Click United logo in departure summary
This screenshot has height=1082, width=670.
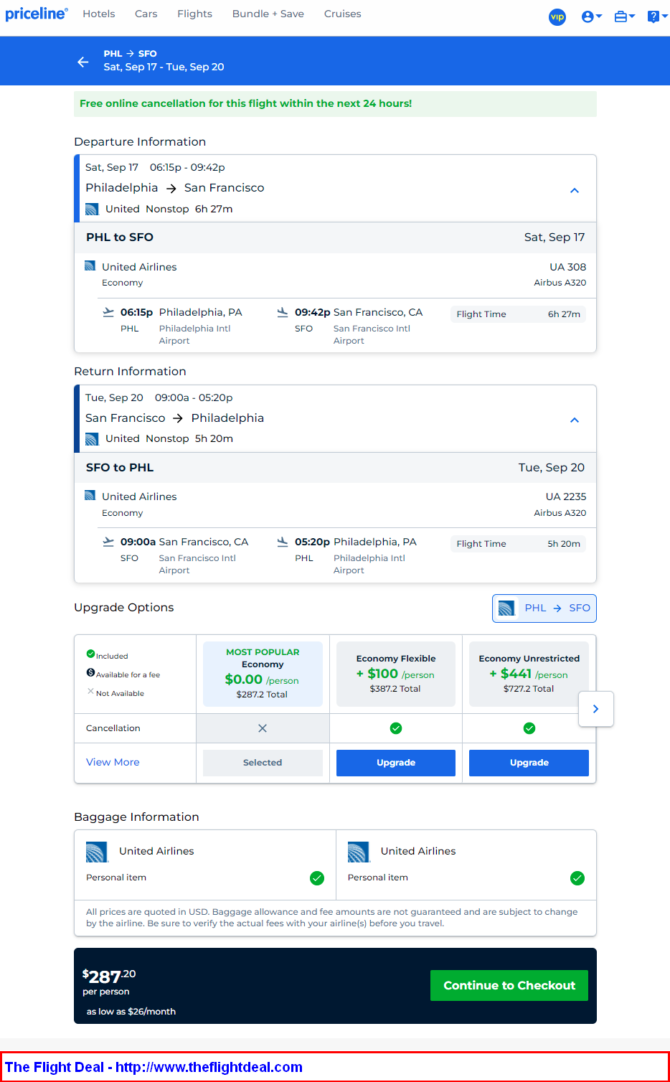(x=92, y=209)
